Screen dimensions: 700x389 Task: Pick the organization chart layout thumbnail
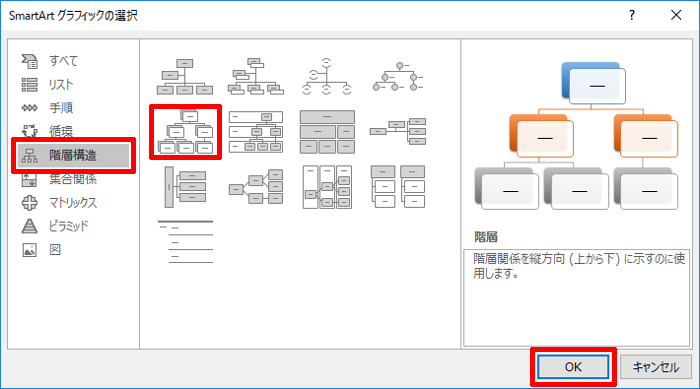click(x=185, y=76)
